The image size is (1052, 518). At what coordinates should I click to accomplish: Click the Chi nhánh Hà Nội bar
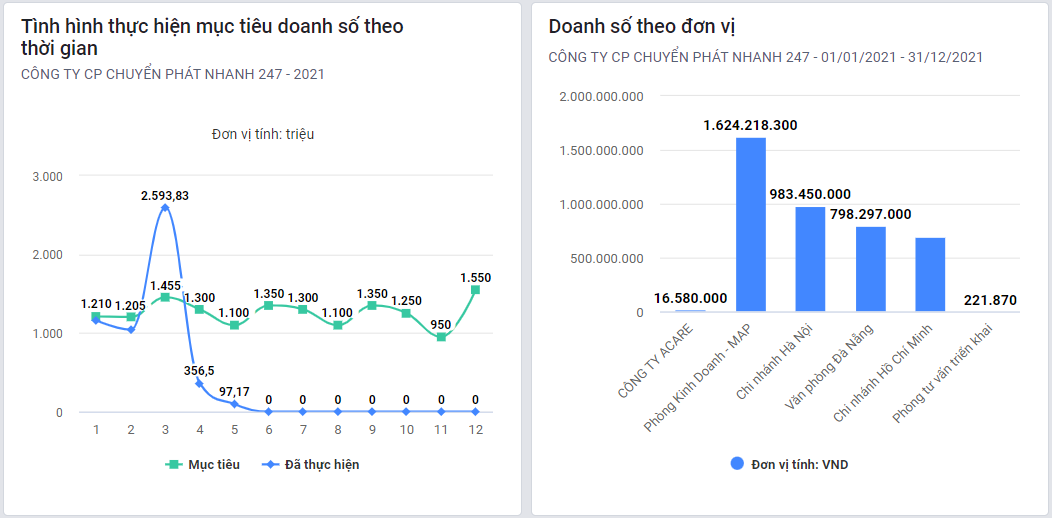click(810, 260)
